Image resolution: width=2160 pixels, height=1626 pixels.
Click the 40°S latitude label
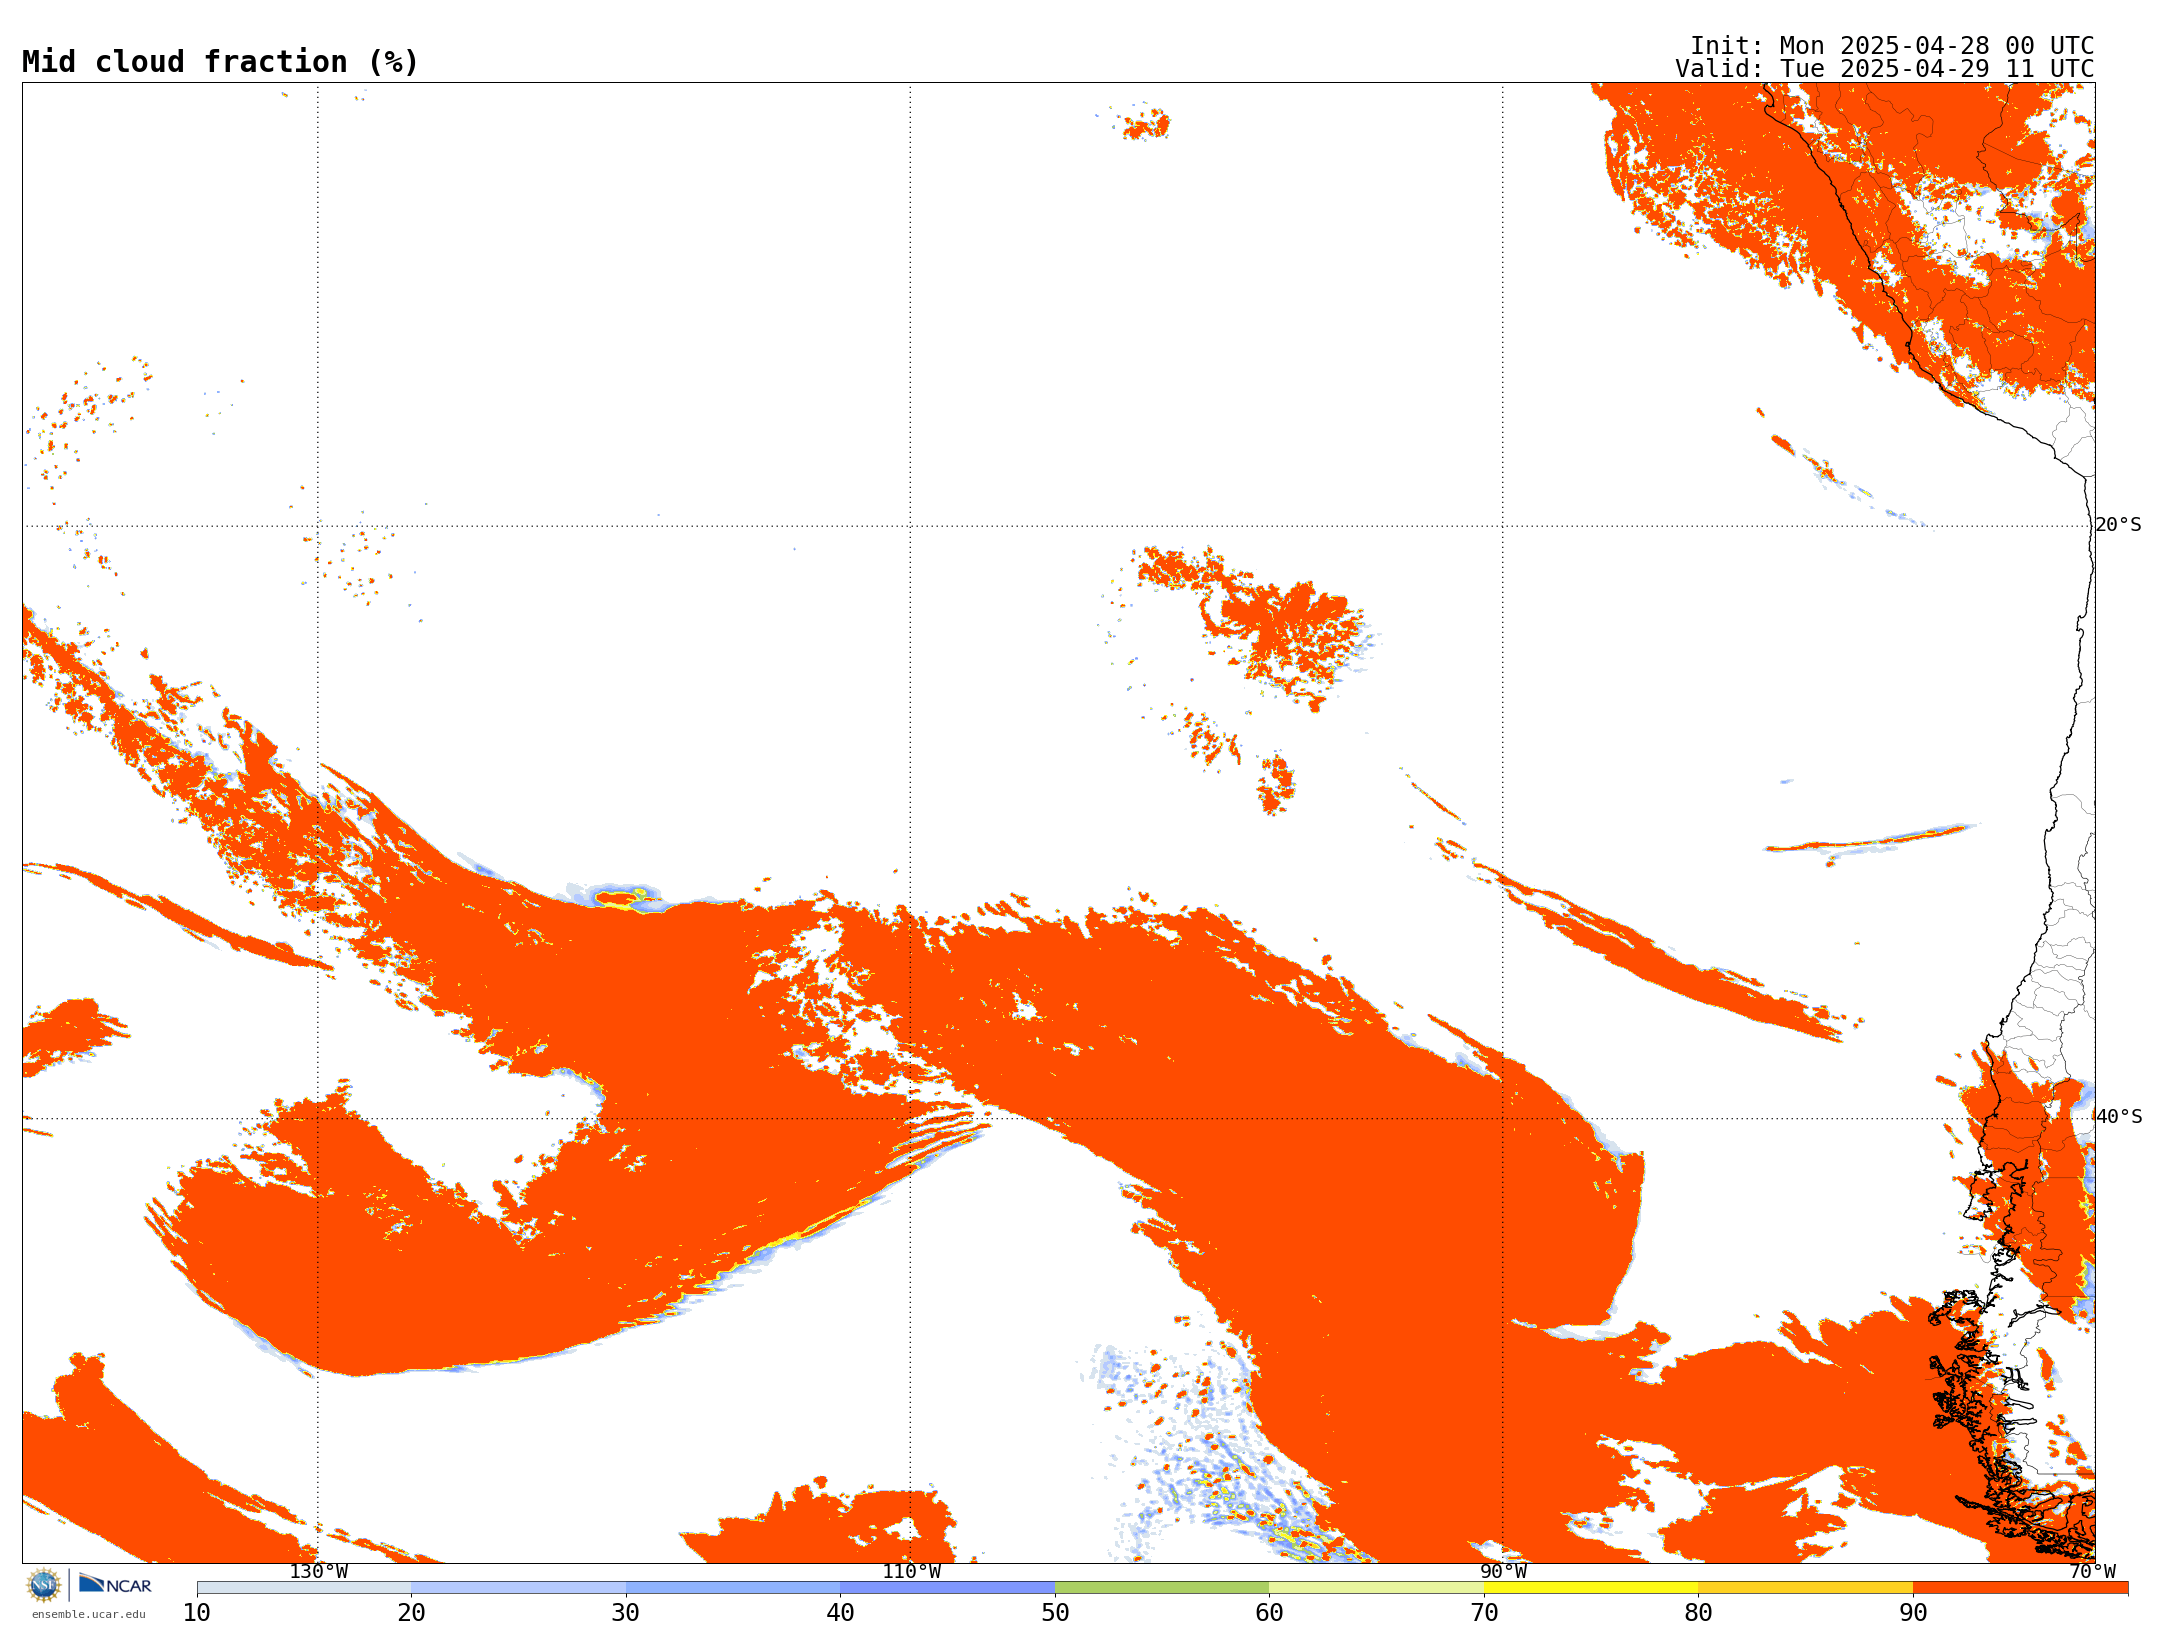coord(2118,1117)
